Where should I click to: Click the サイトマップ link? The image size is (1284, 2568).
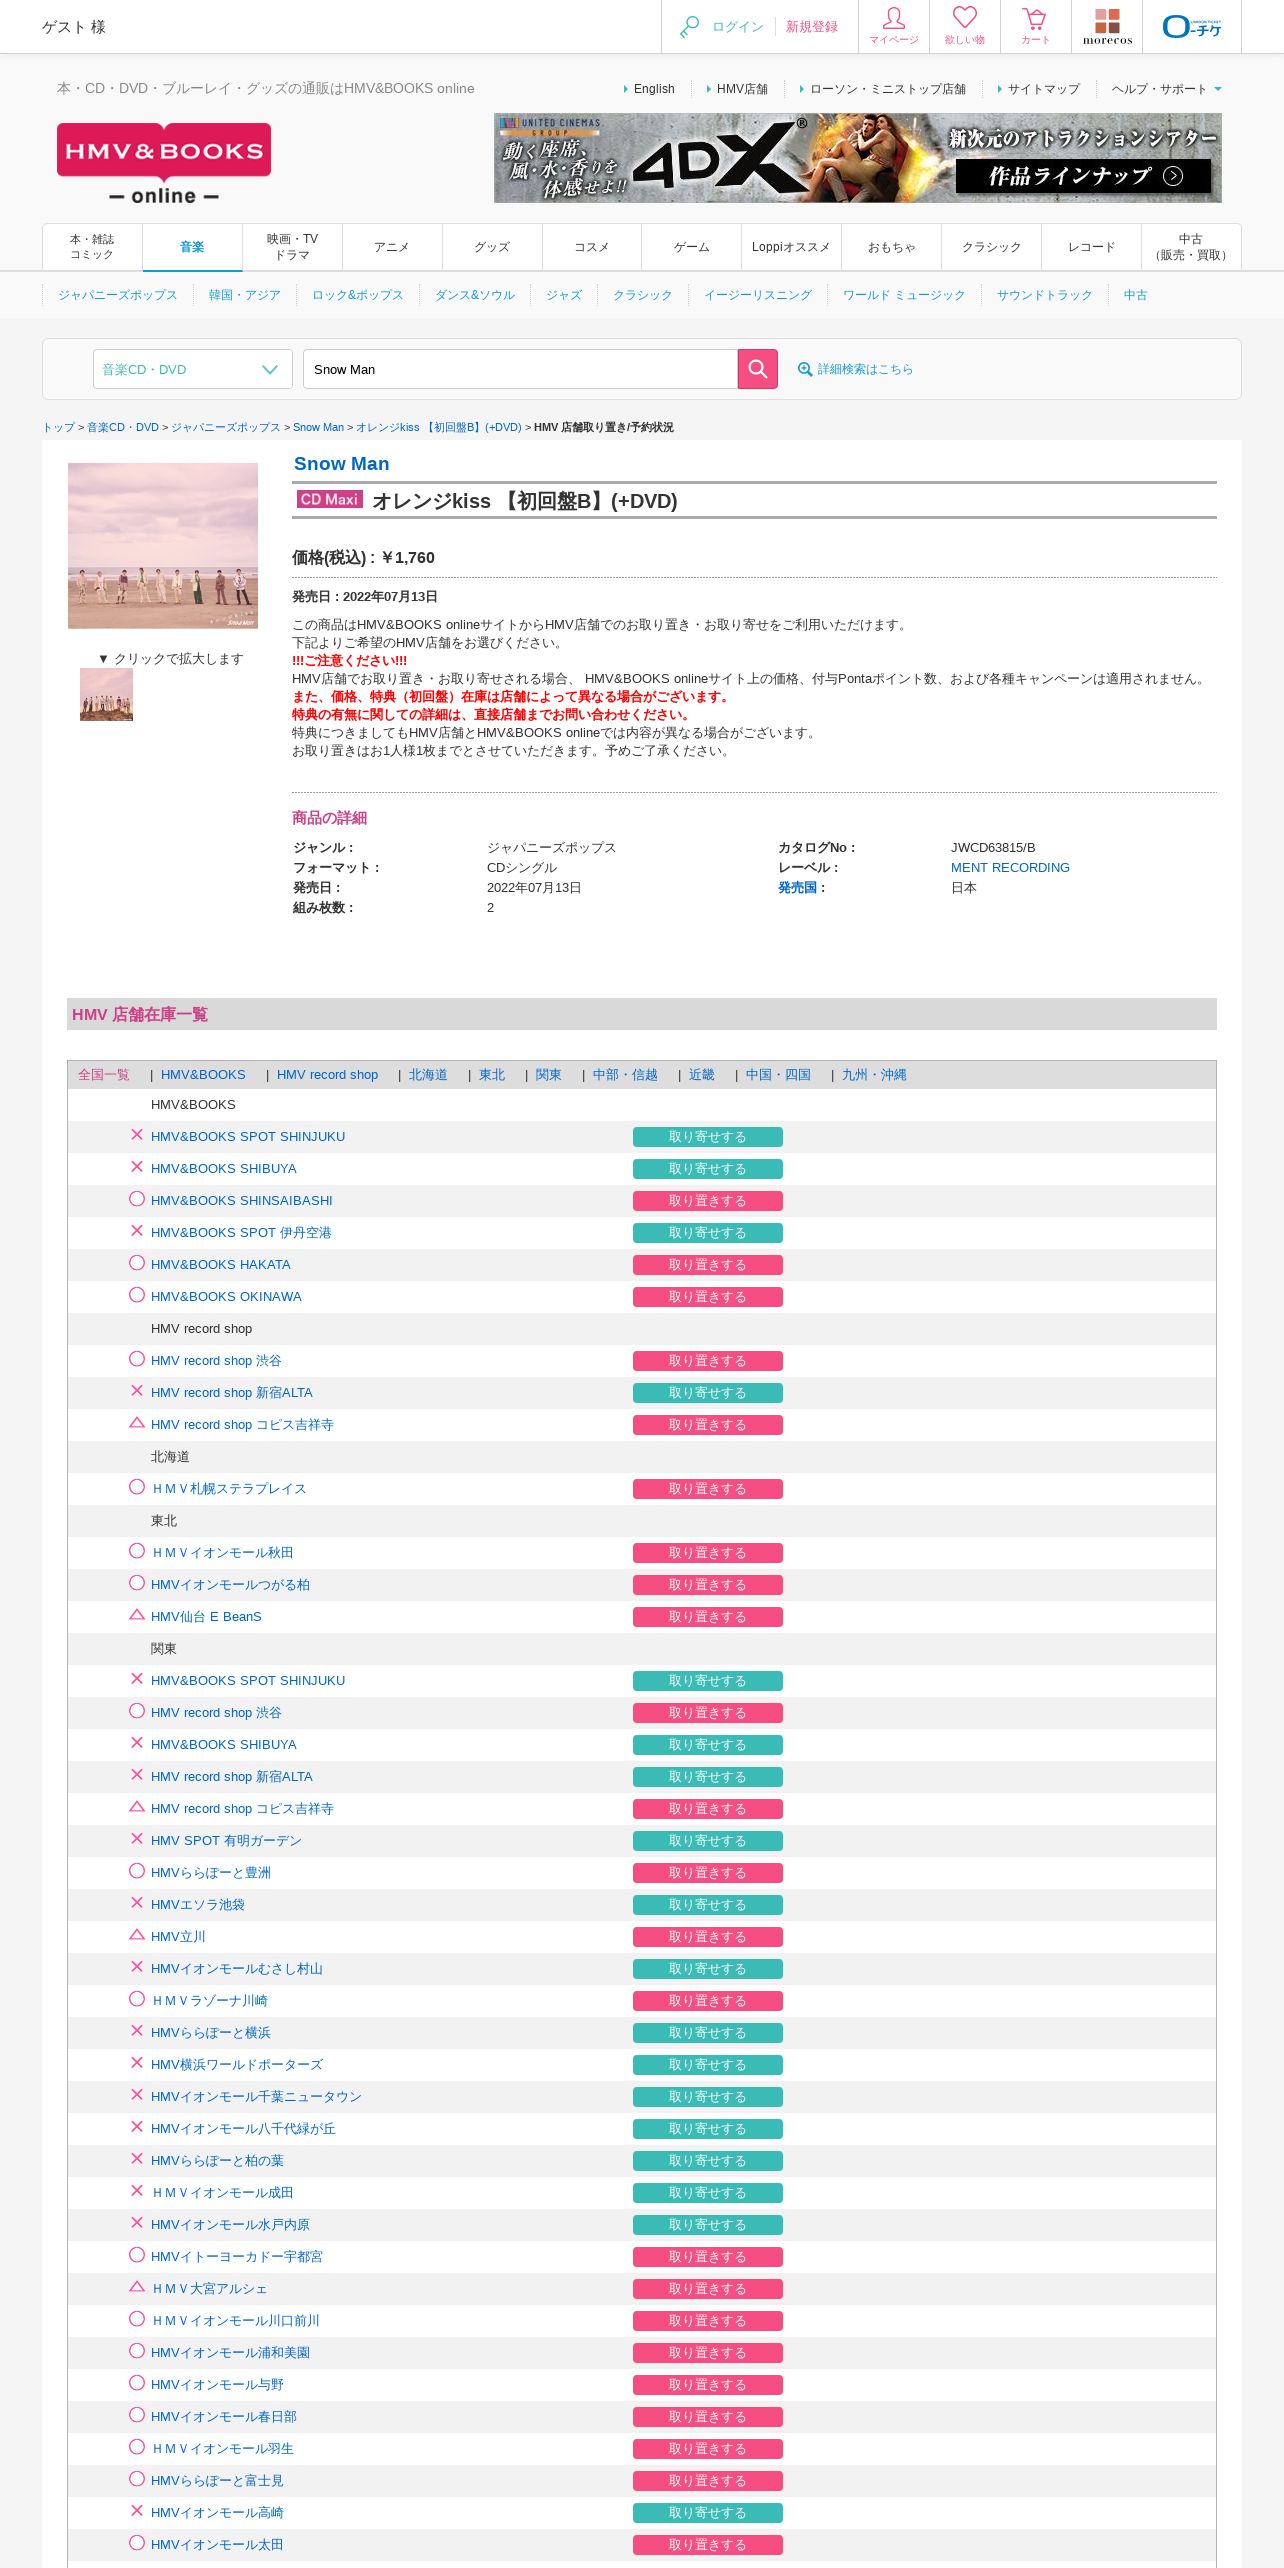(x=1044, y=89)
